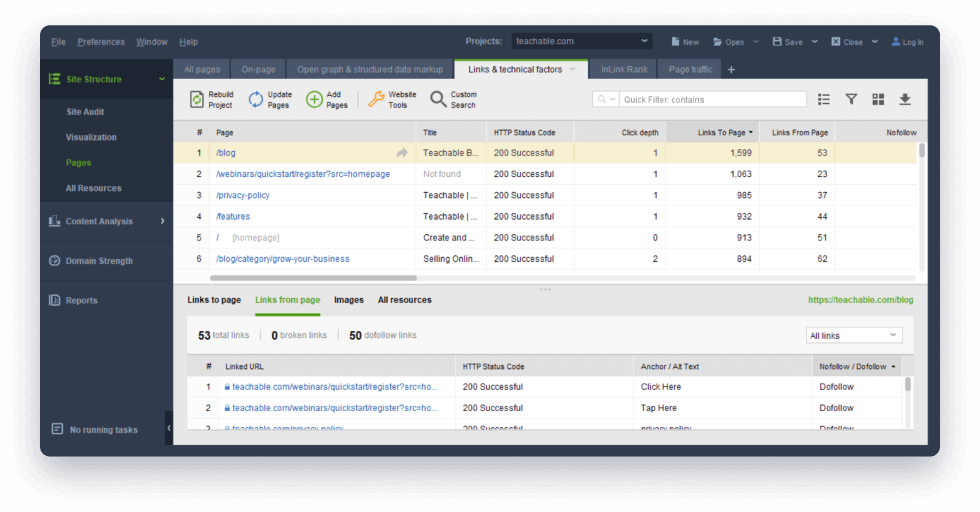
Task: Click the Rebuild Project icon
Action: pyautogui.click(x=197, y=99)
